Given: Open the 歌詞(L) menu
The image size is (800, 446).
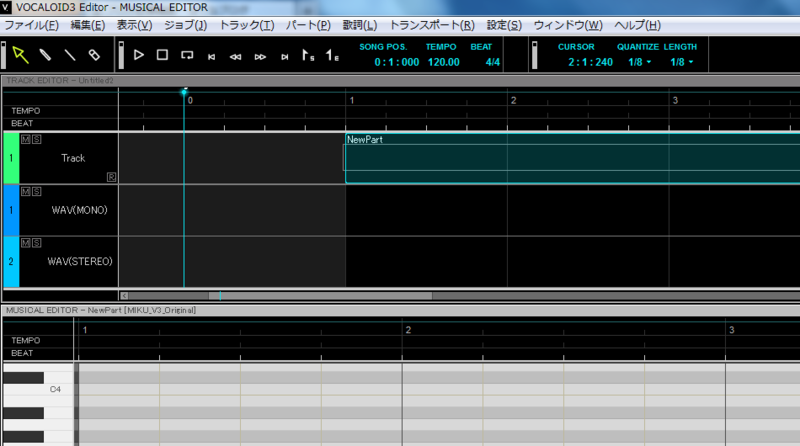Looking at the screenshot, I should coord(360,26).
